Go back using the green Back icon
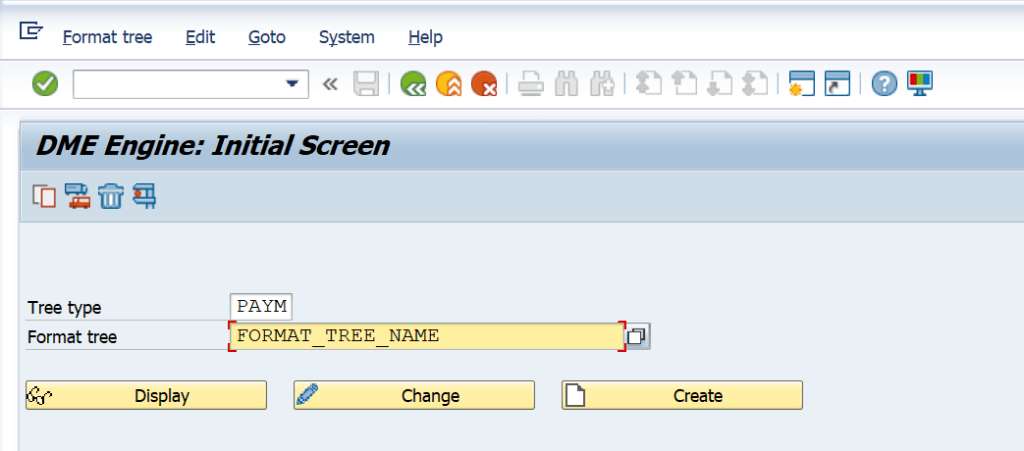 413,84
